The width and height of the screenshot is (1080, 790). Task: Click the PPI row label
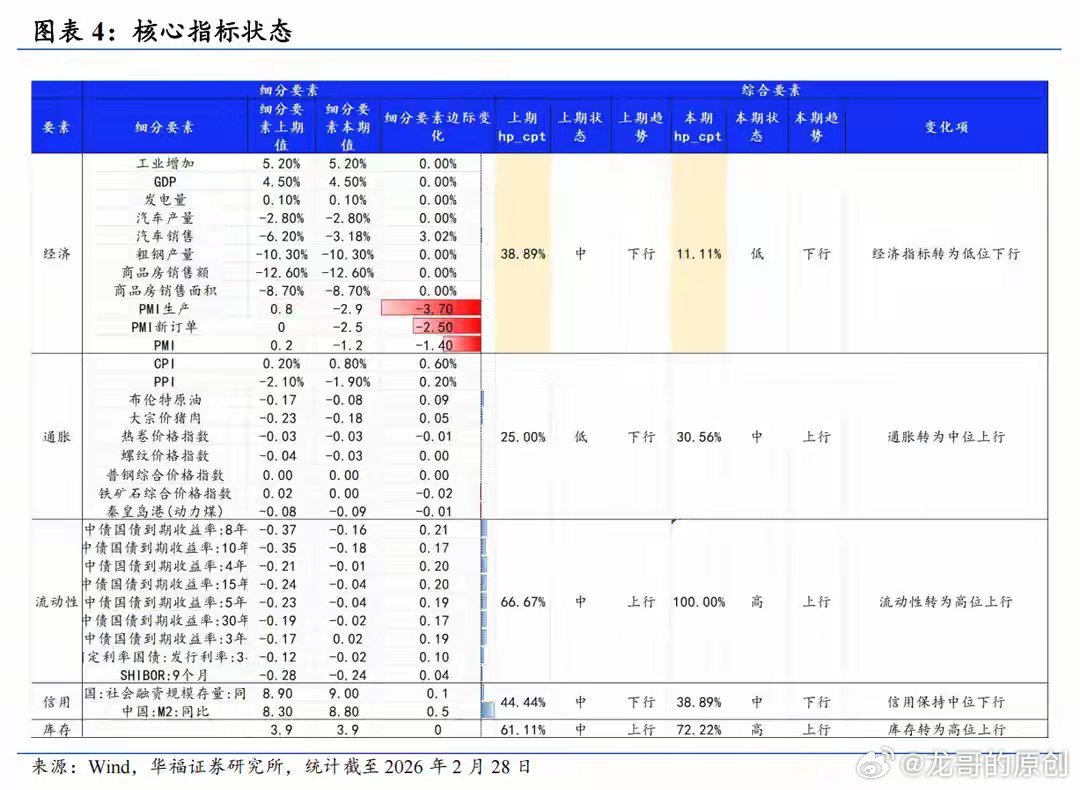[x=165, y=382]
